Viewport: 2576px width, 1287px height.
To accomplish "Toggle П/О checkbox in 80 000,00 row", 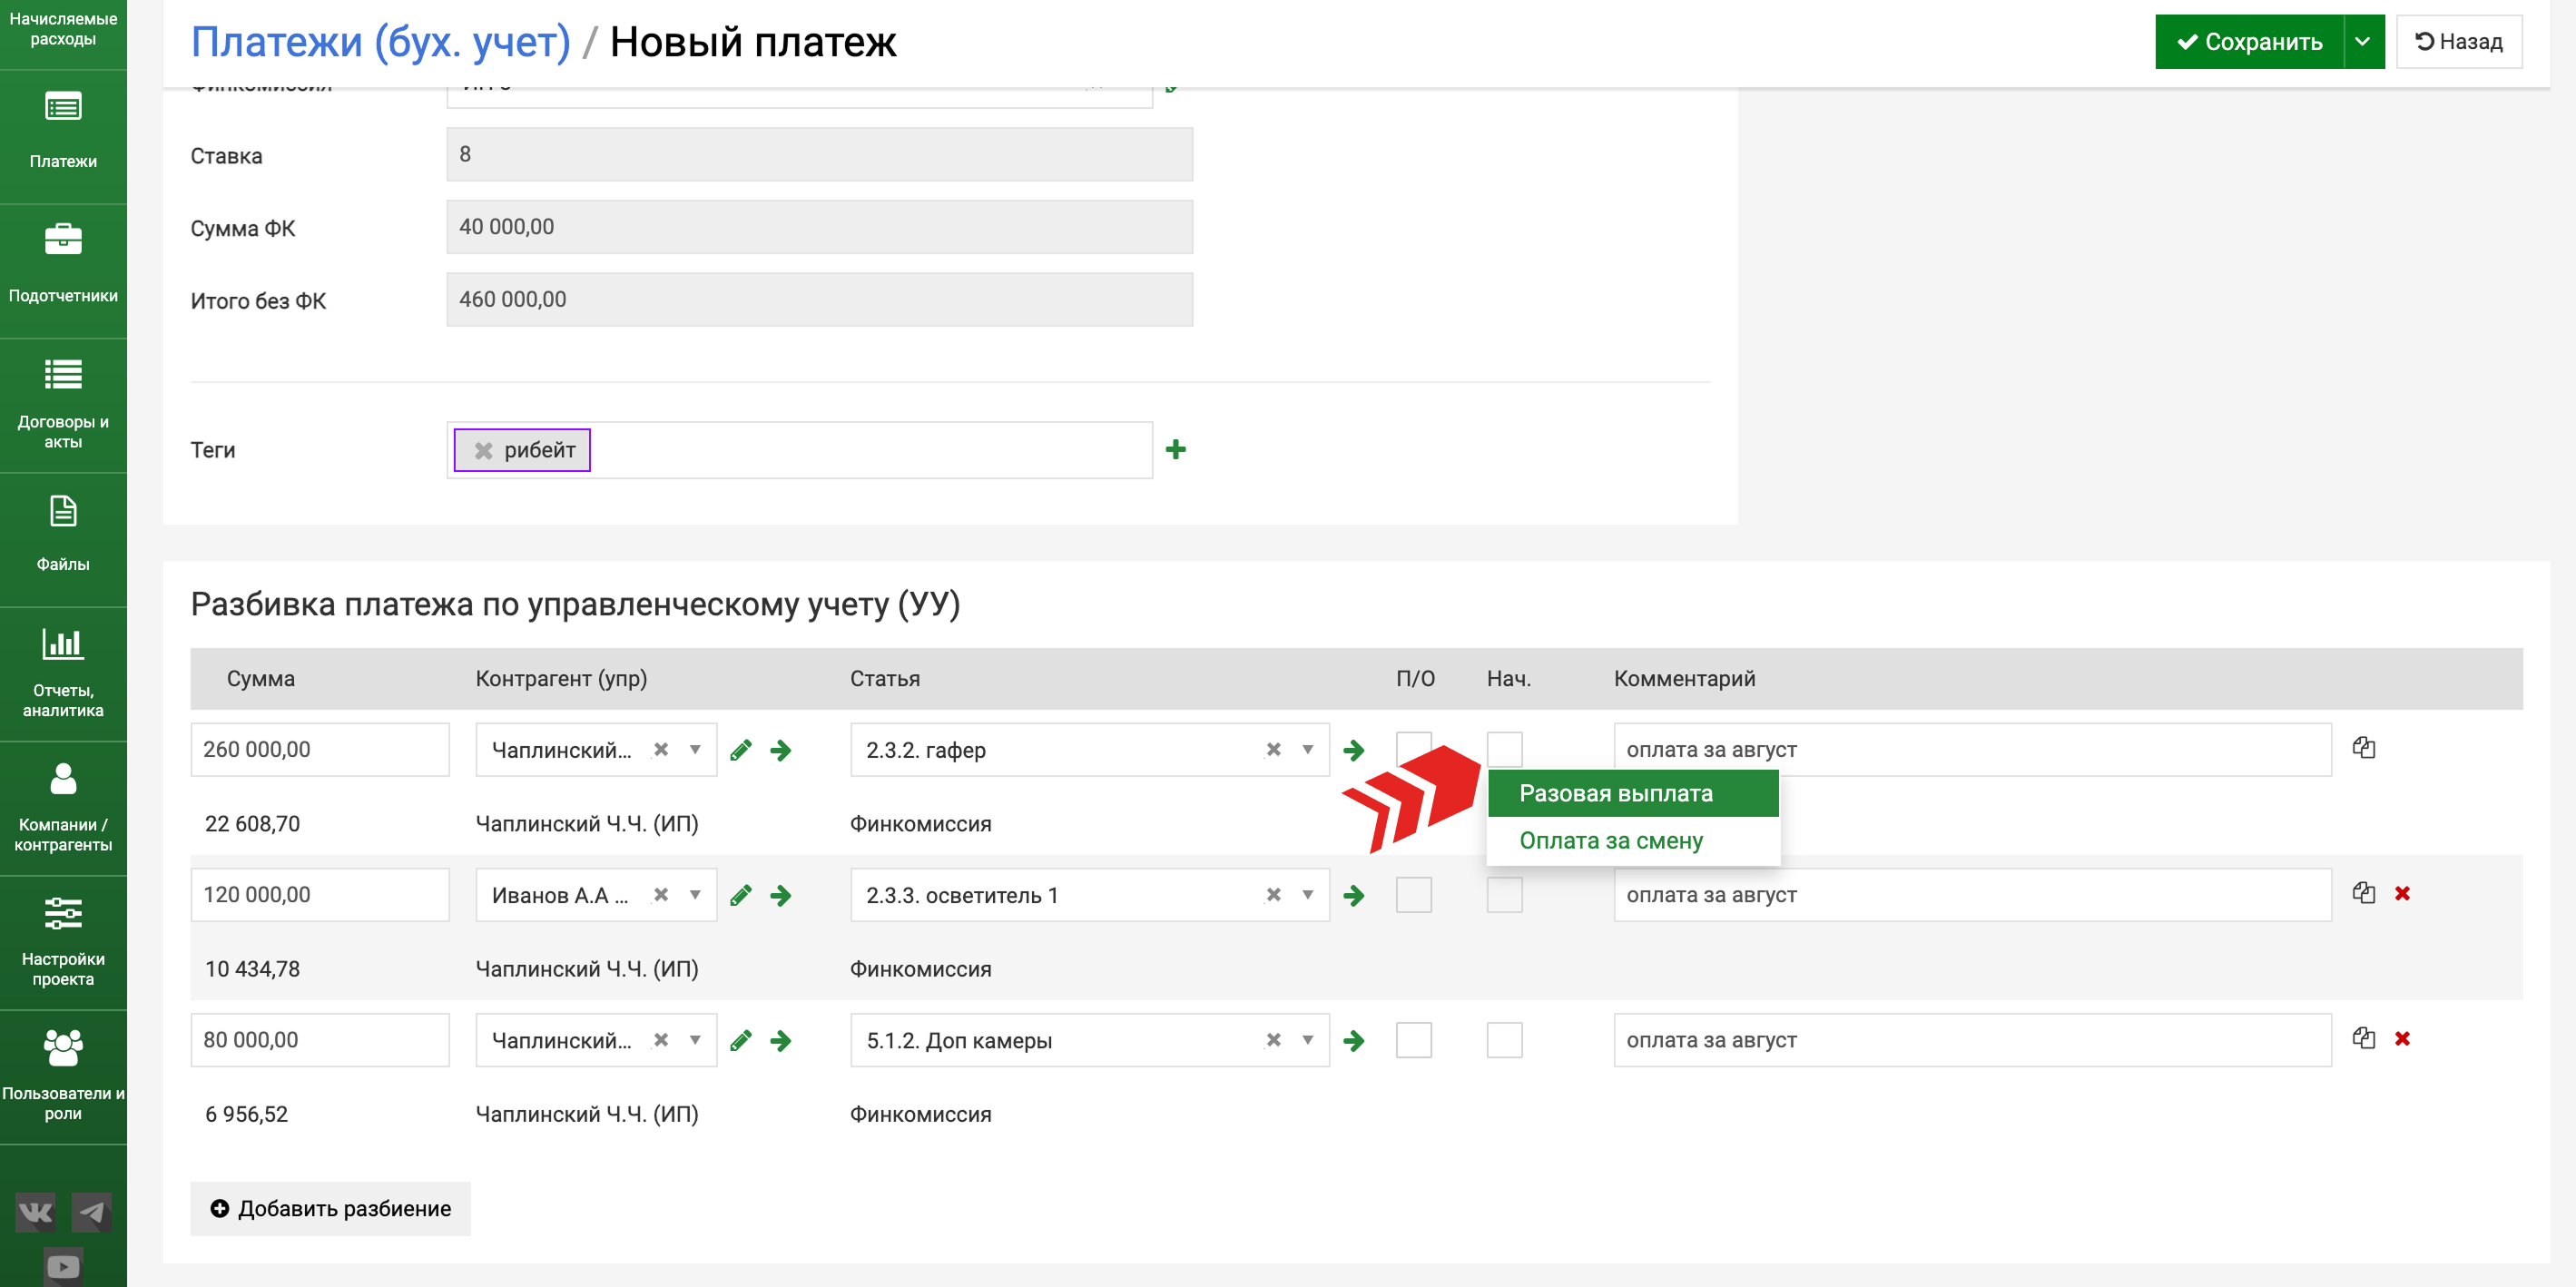I will 1413,1040.
